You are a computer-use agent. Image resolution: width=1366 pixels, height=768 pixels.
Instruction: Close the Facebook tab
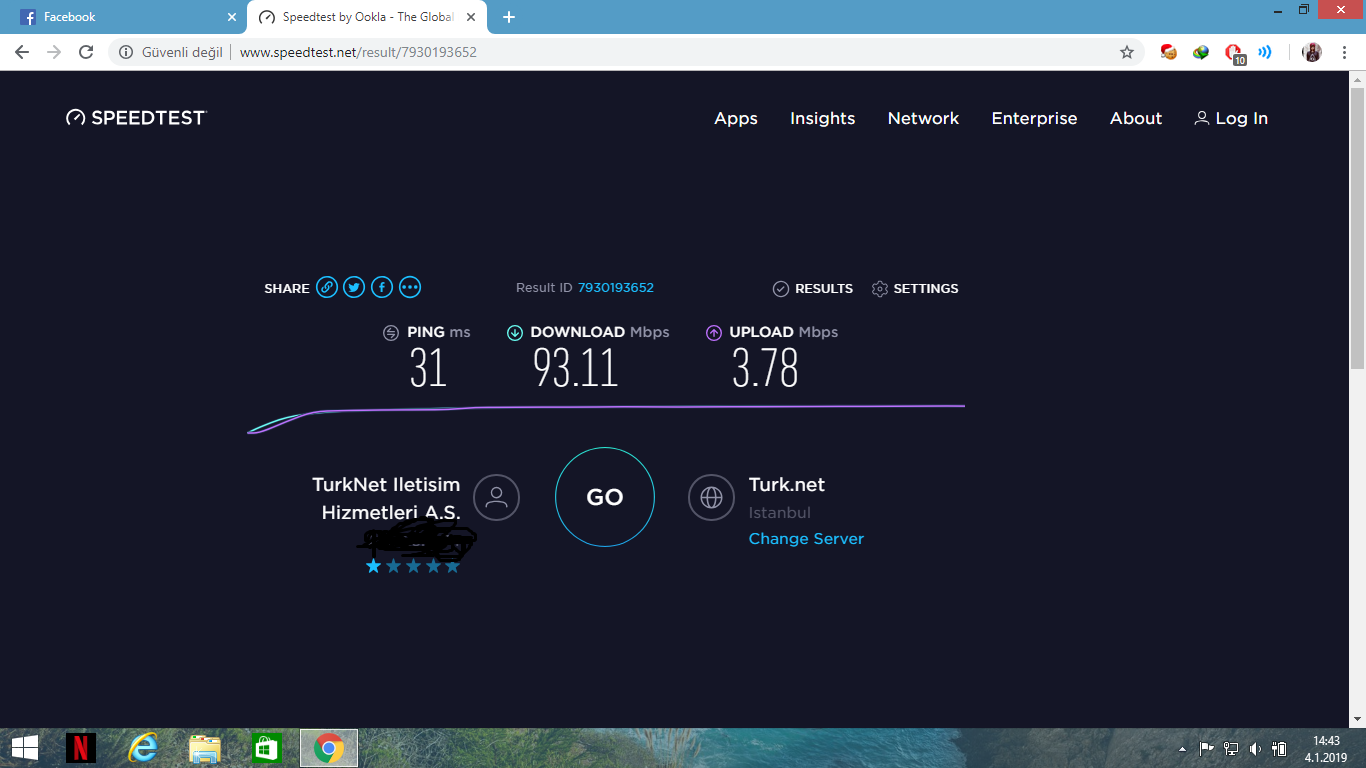232,17
